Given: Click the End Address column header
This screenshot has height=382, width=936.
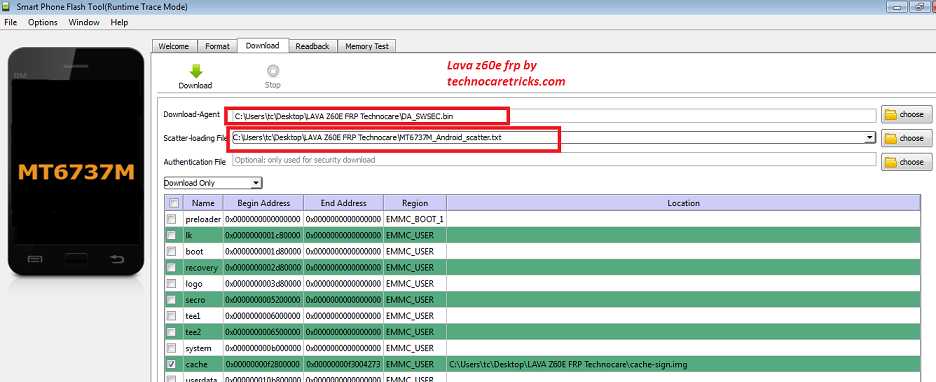Looking at the screenshot, I should pyautogui.click(x=343, y=203).
